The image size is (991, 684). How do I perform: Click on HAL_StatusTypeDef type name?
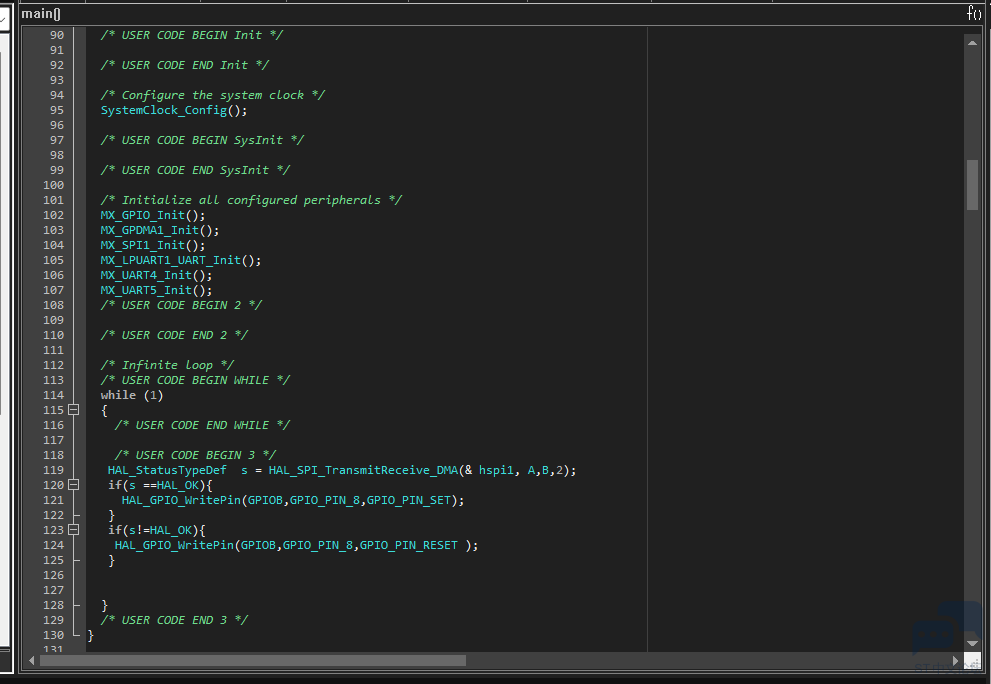[167, 470]
